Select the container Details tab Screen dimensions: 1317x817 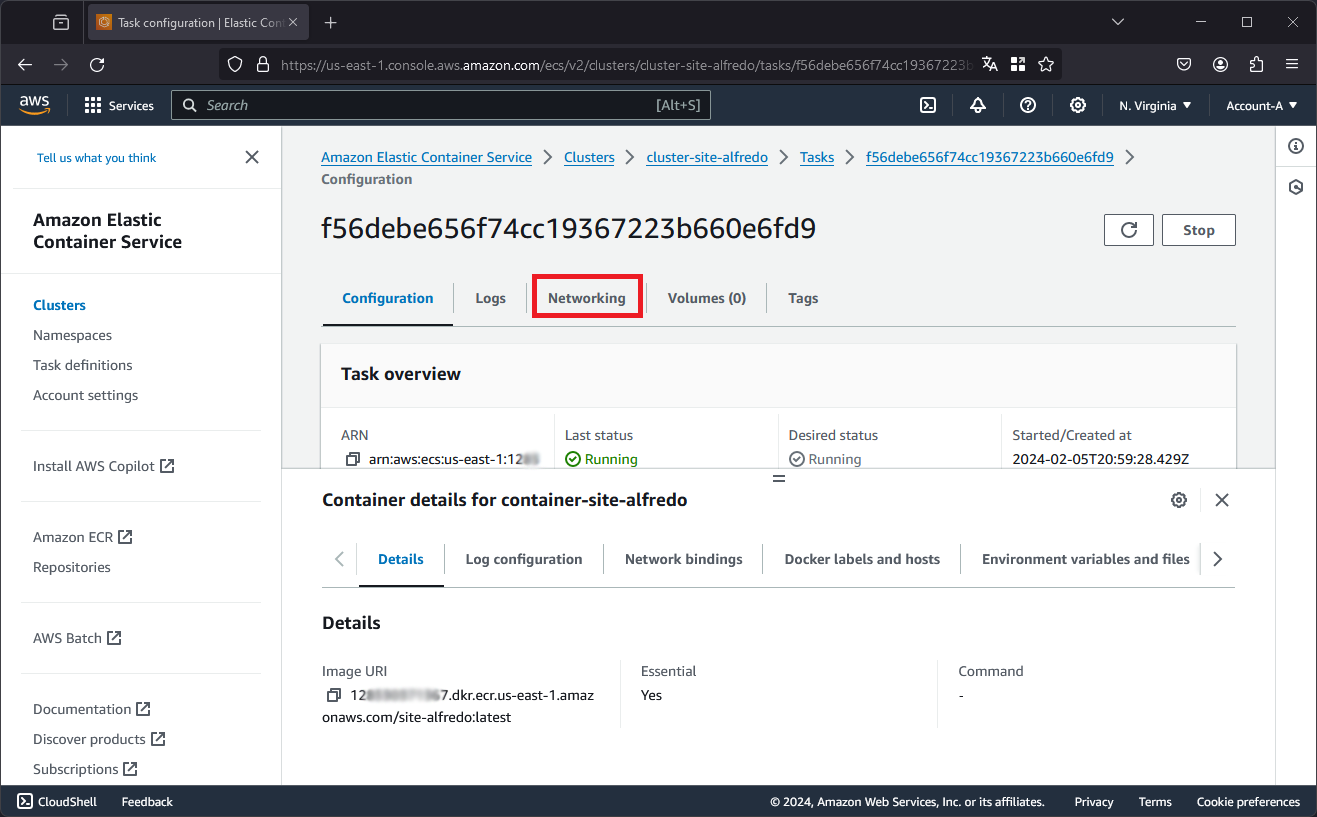coord(401,559)
